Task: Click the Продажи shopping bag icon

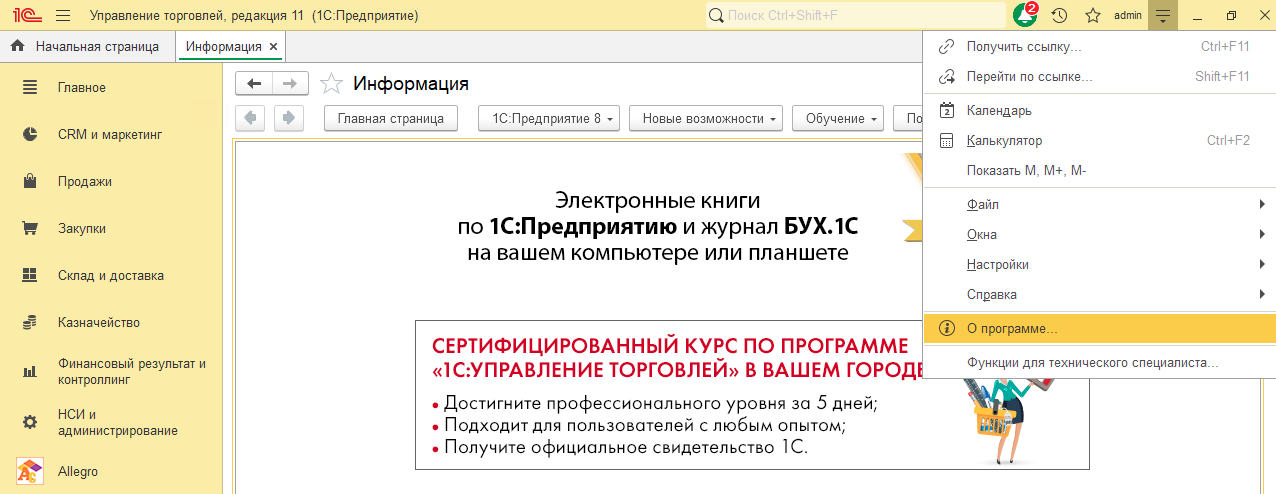Action: point(30,181)
